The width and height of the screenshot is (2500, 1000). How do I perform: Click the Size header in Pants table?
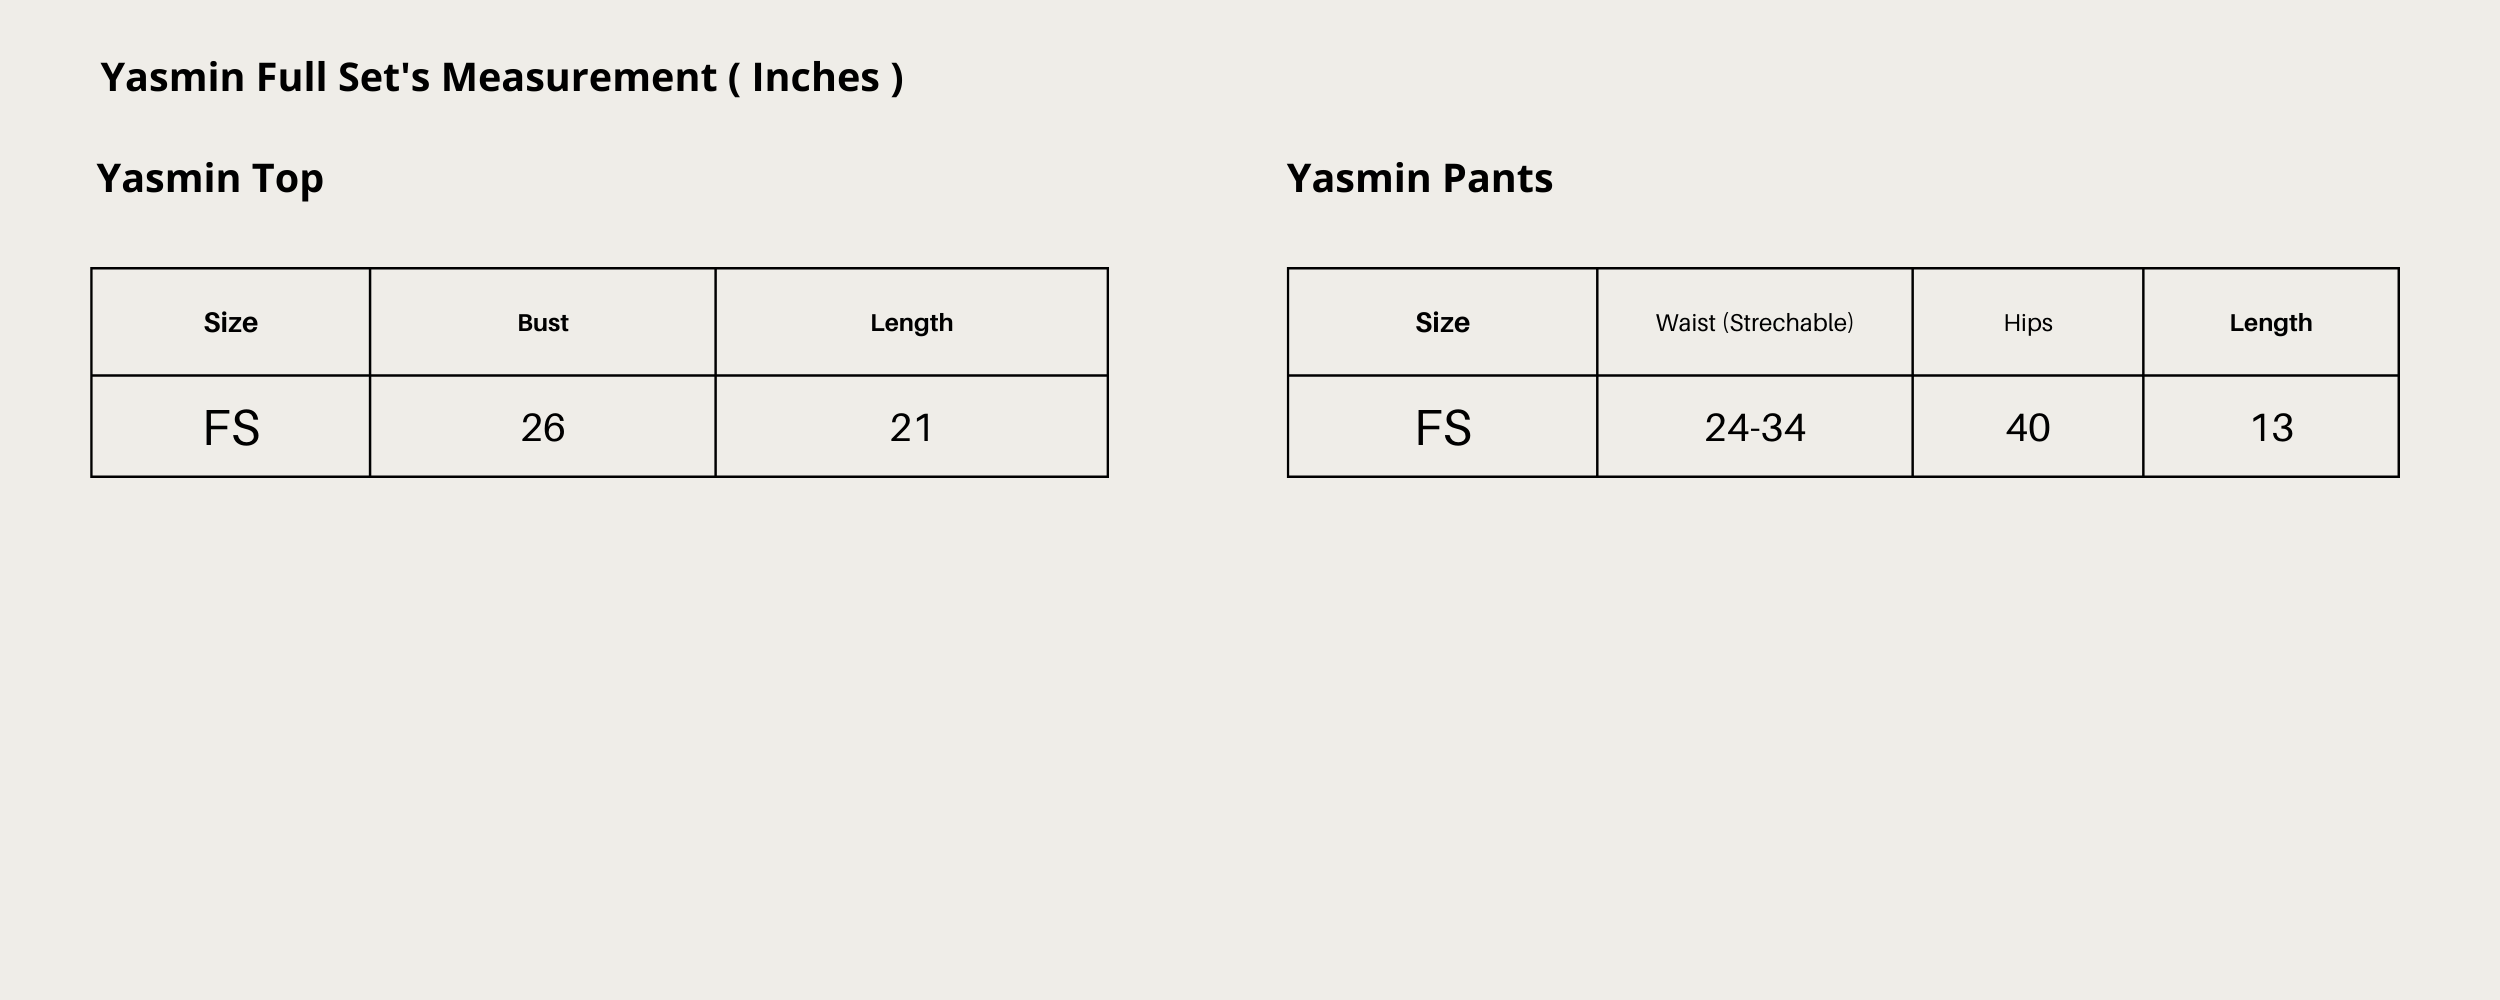(x=1442, y=322)
